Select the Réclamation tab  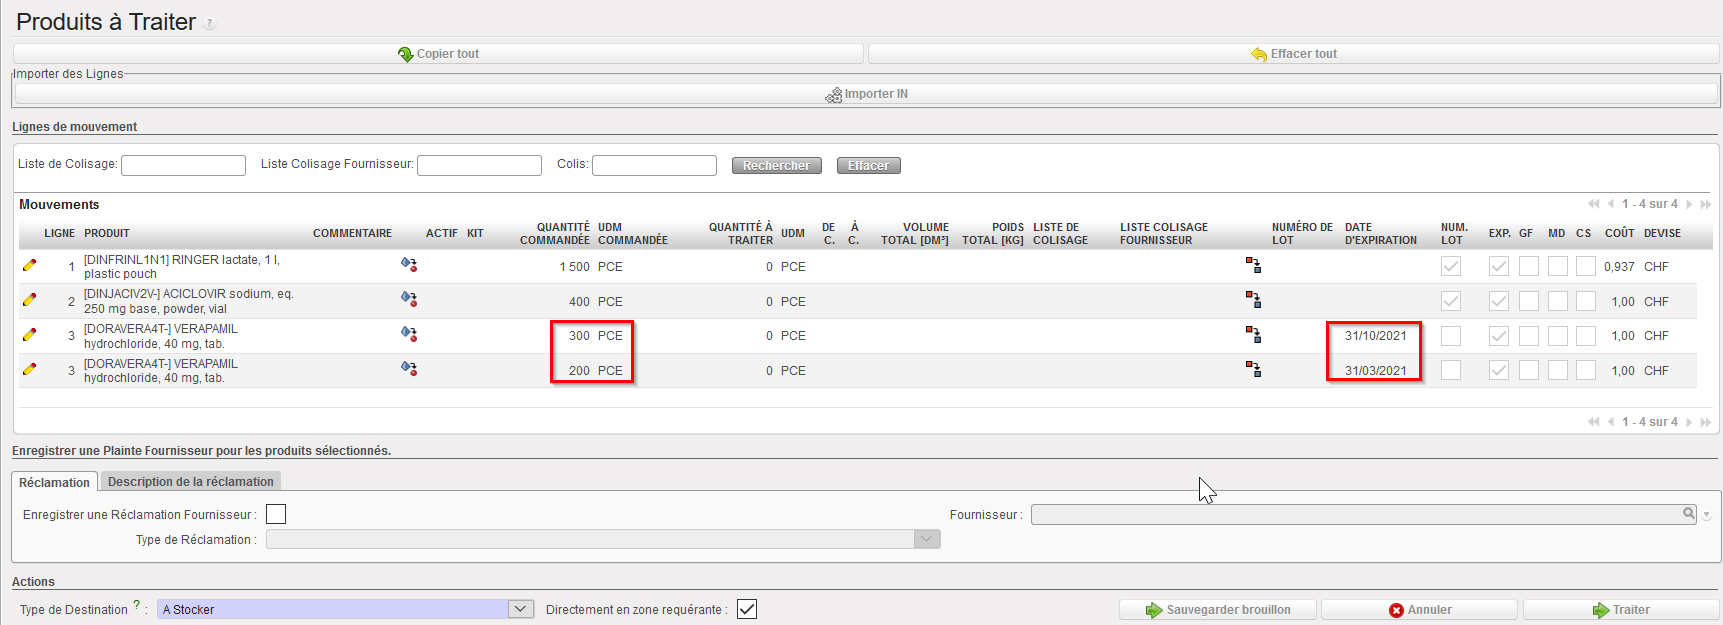point(54,482)
